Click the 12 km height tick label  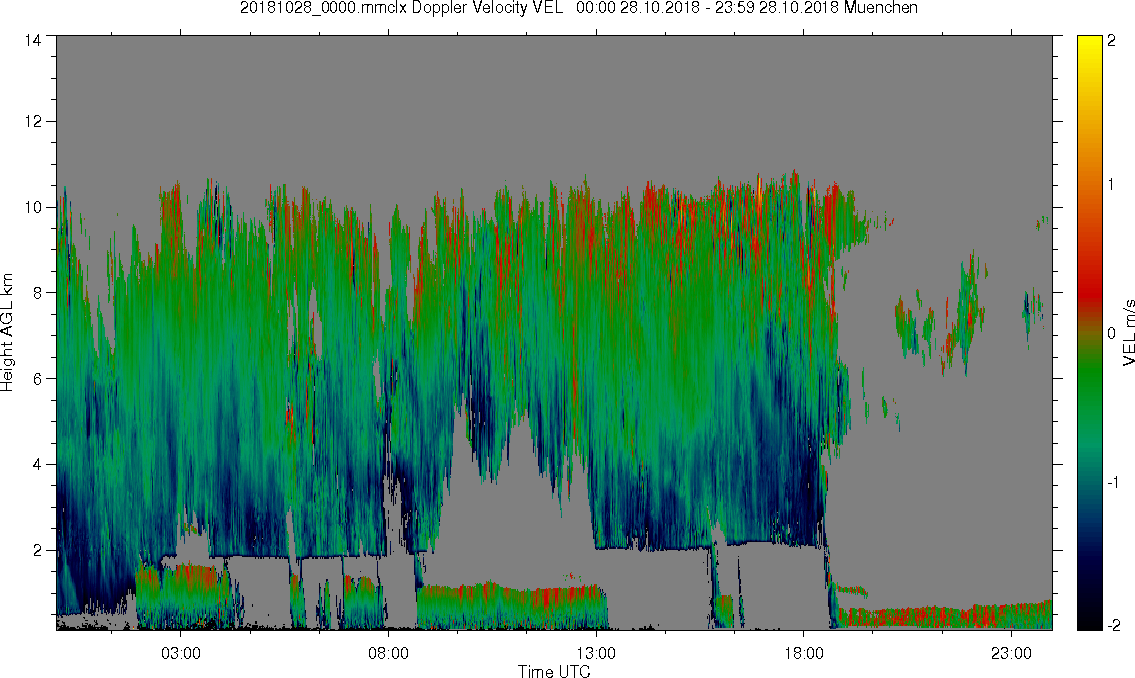(33, 121)
